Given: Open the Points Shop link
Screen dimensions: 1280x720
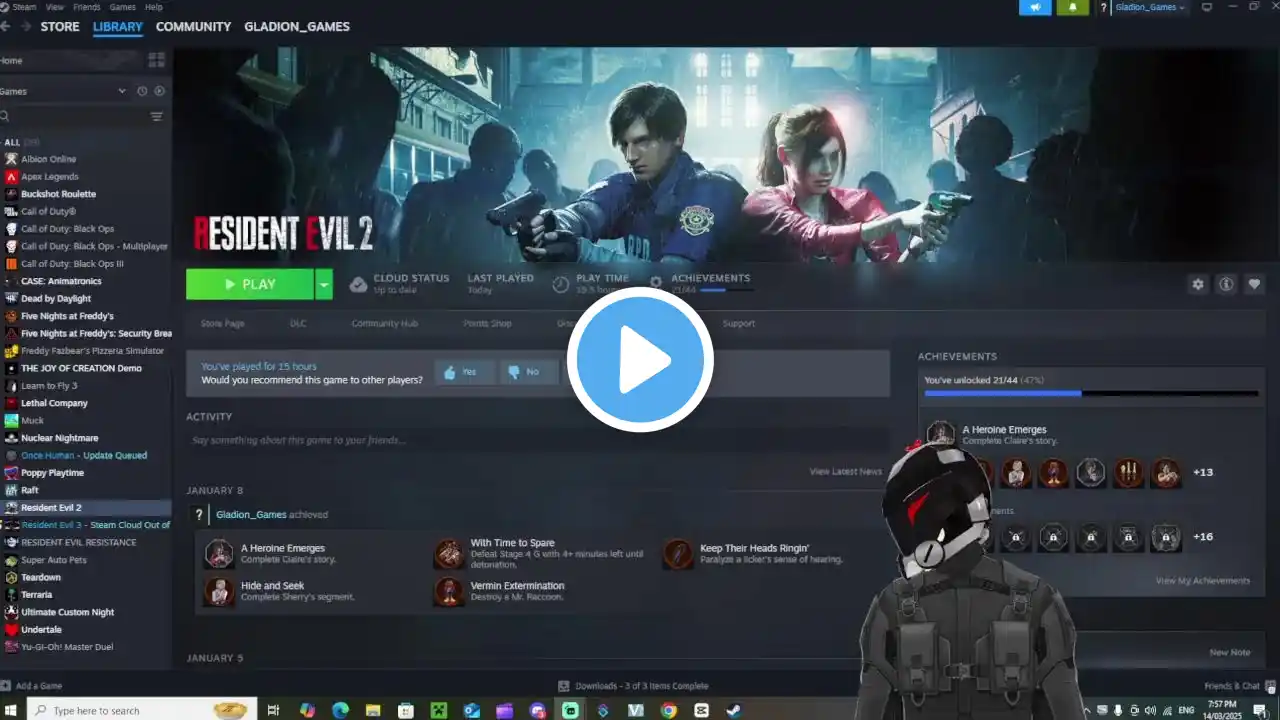Looking at the screenshot, I should pyautogui.click(x=487, y=323).
